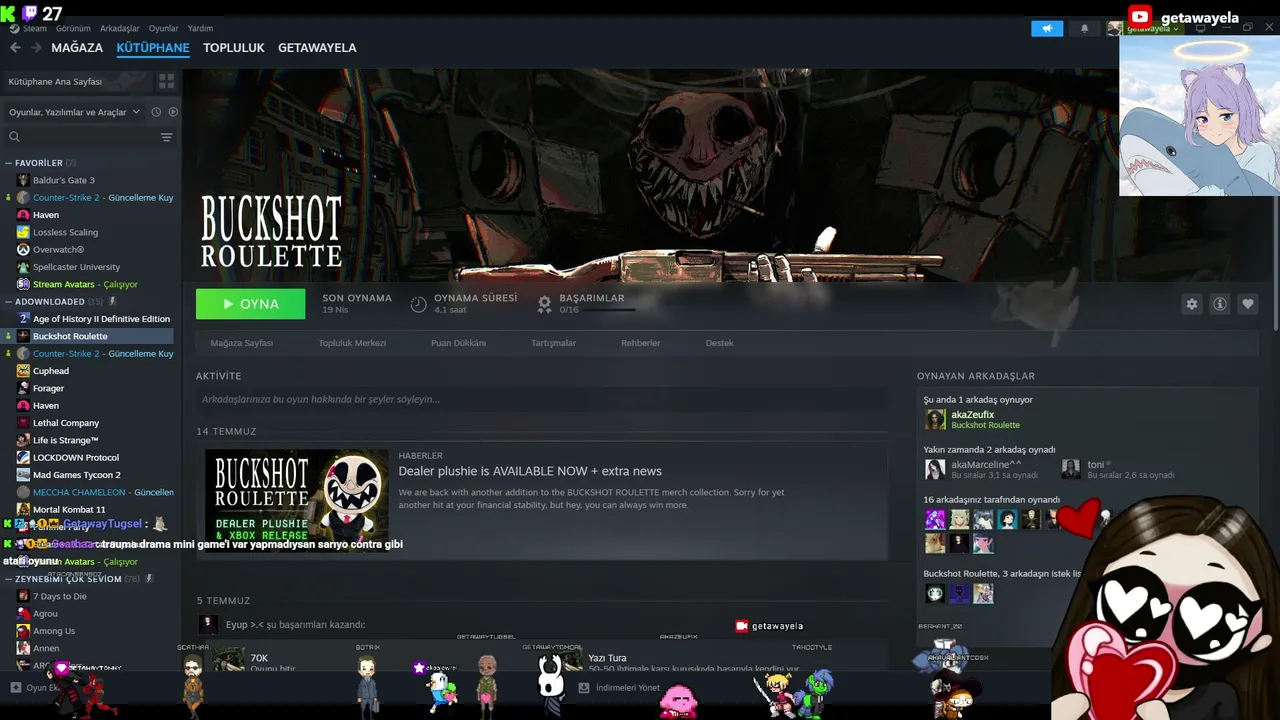
Task: Select Overwatch in the library list
Action: click(x=58, y=249)
